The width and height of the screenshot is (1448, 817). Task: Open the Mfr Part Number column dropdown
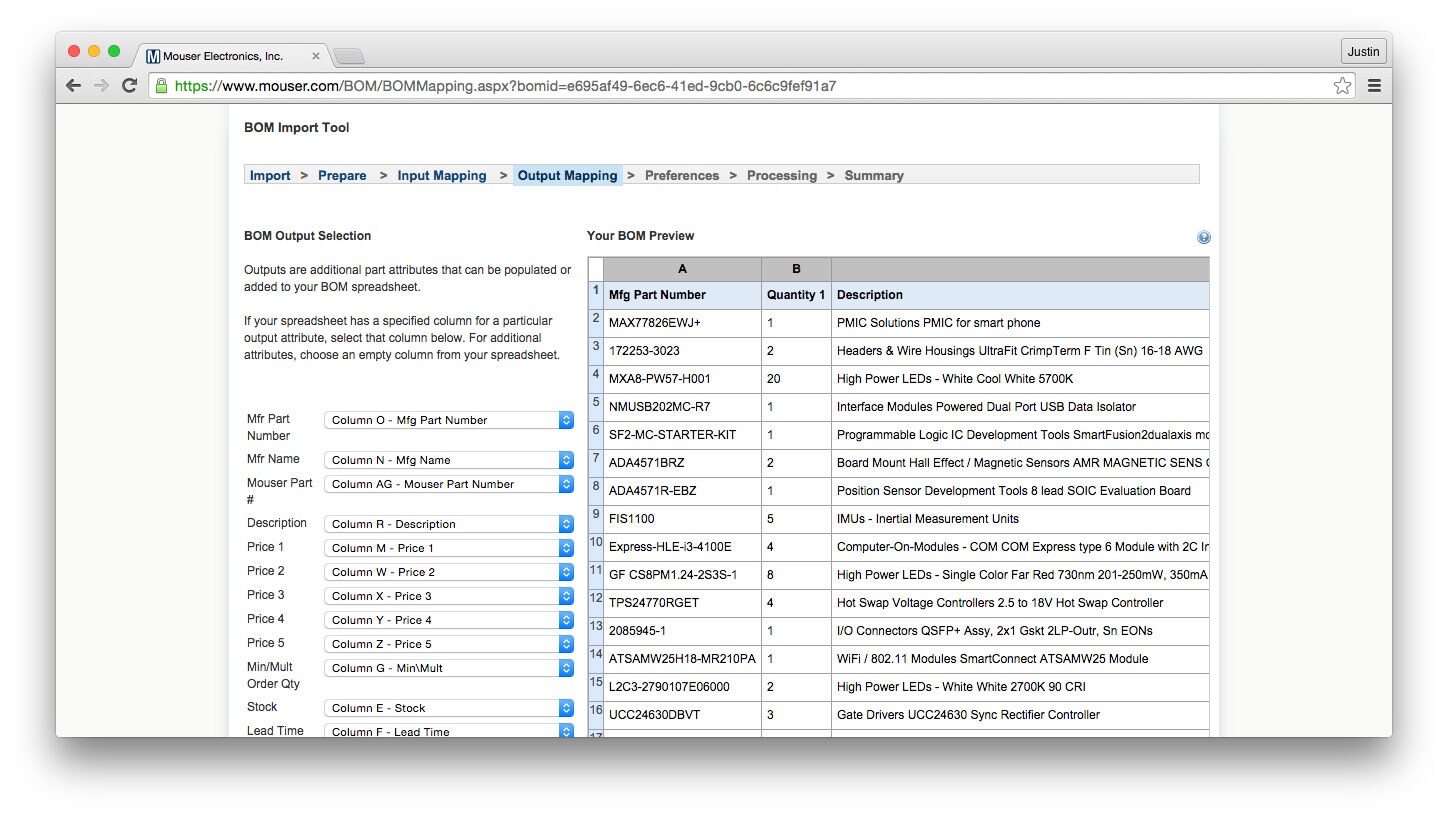coord(448,420)
